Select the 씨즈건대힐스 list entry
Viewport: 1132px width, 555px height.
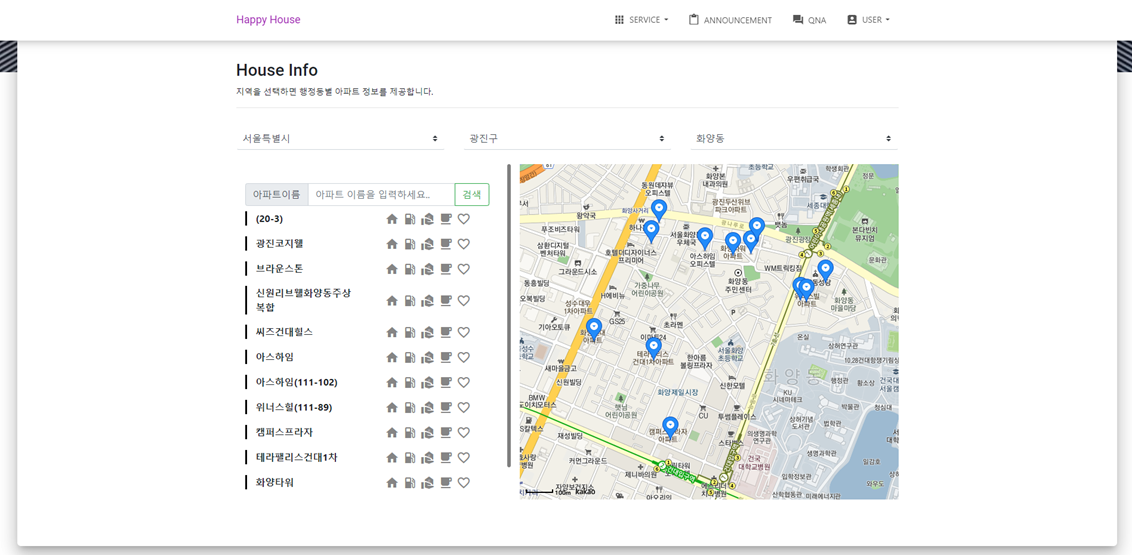(284, 332)
